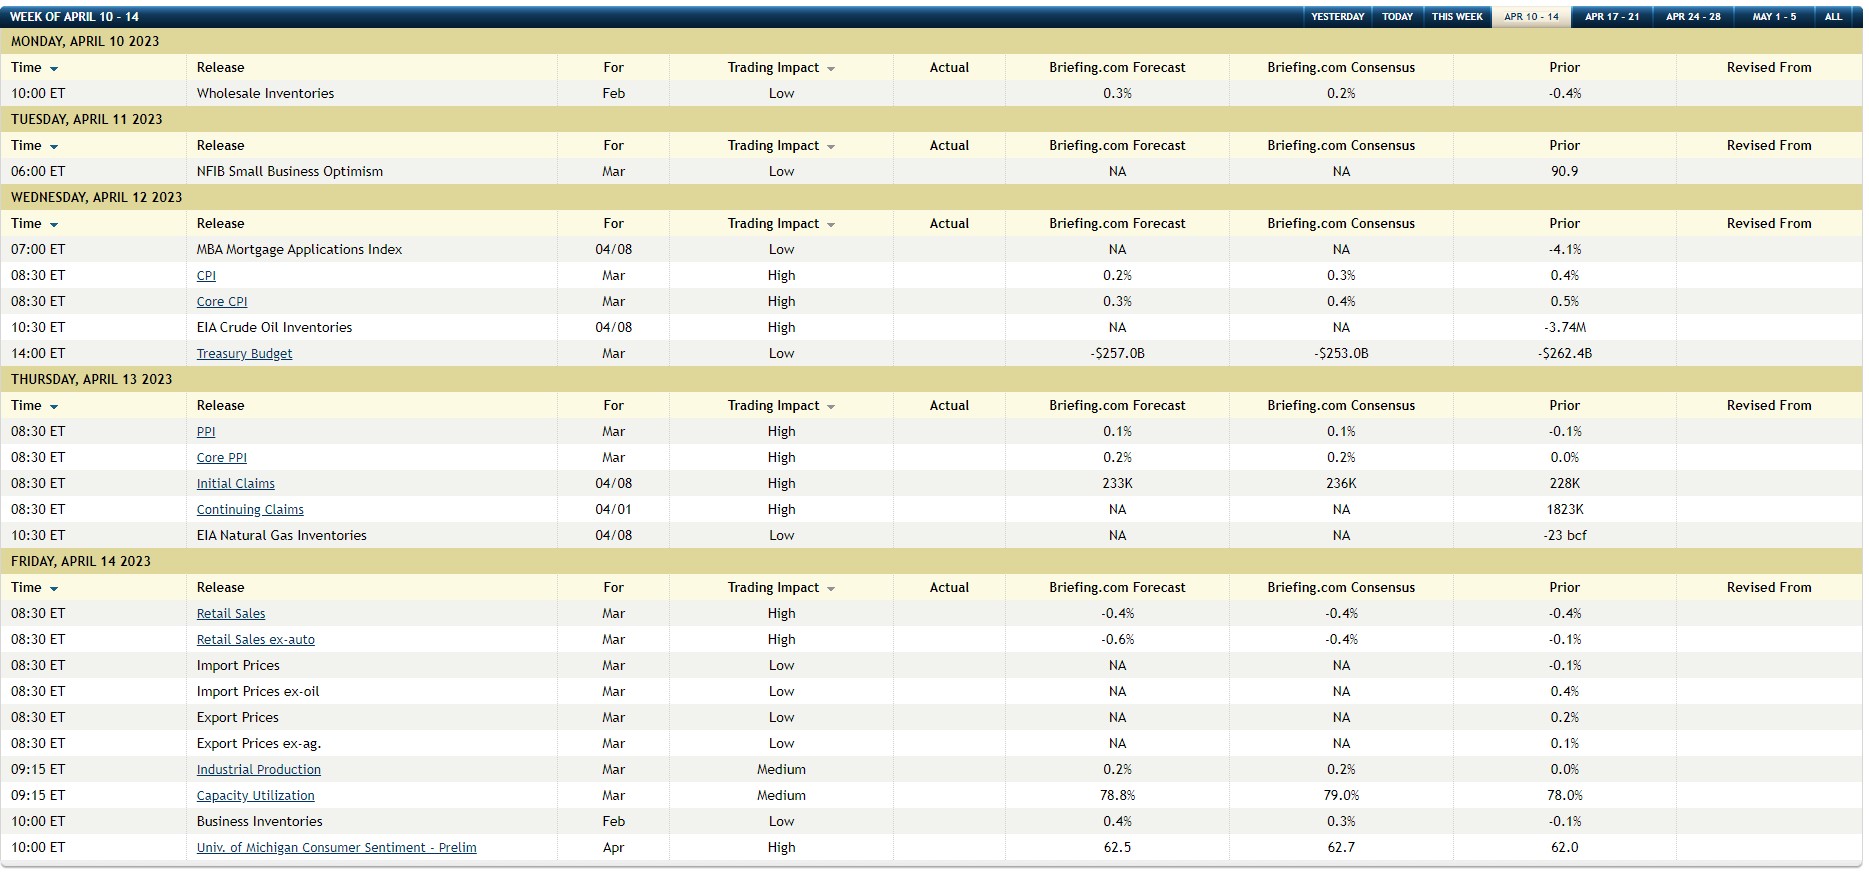1869x879 pixels.
Task: Sort Thursday table by Trading Impact arrow
Action: 831,407
